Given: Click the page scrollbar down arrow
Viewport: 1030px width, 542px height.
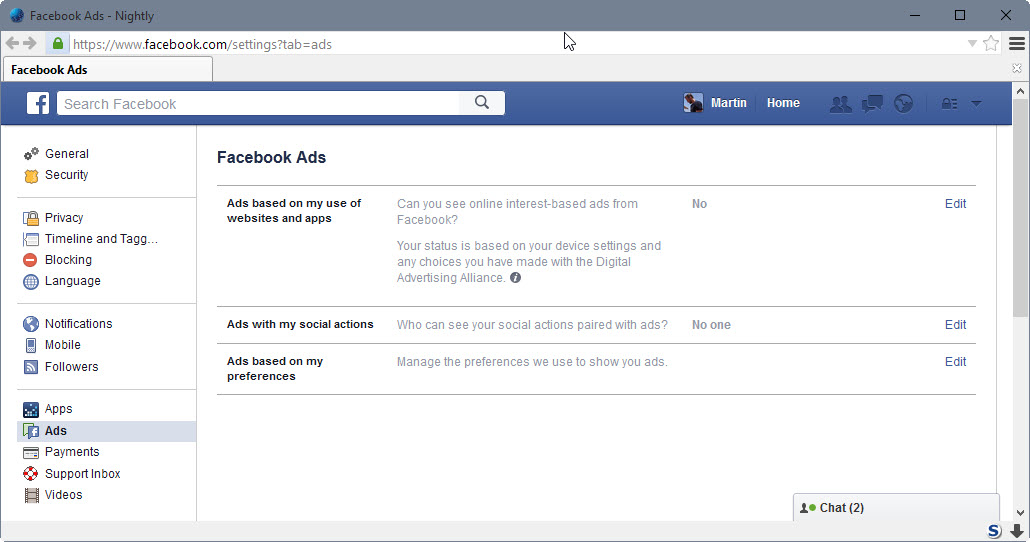Looking at the screenshot, I should (x=1020, y=512).
